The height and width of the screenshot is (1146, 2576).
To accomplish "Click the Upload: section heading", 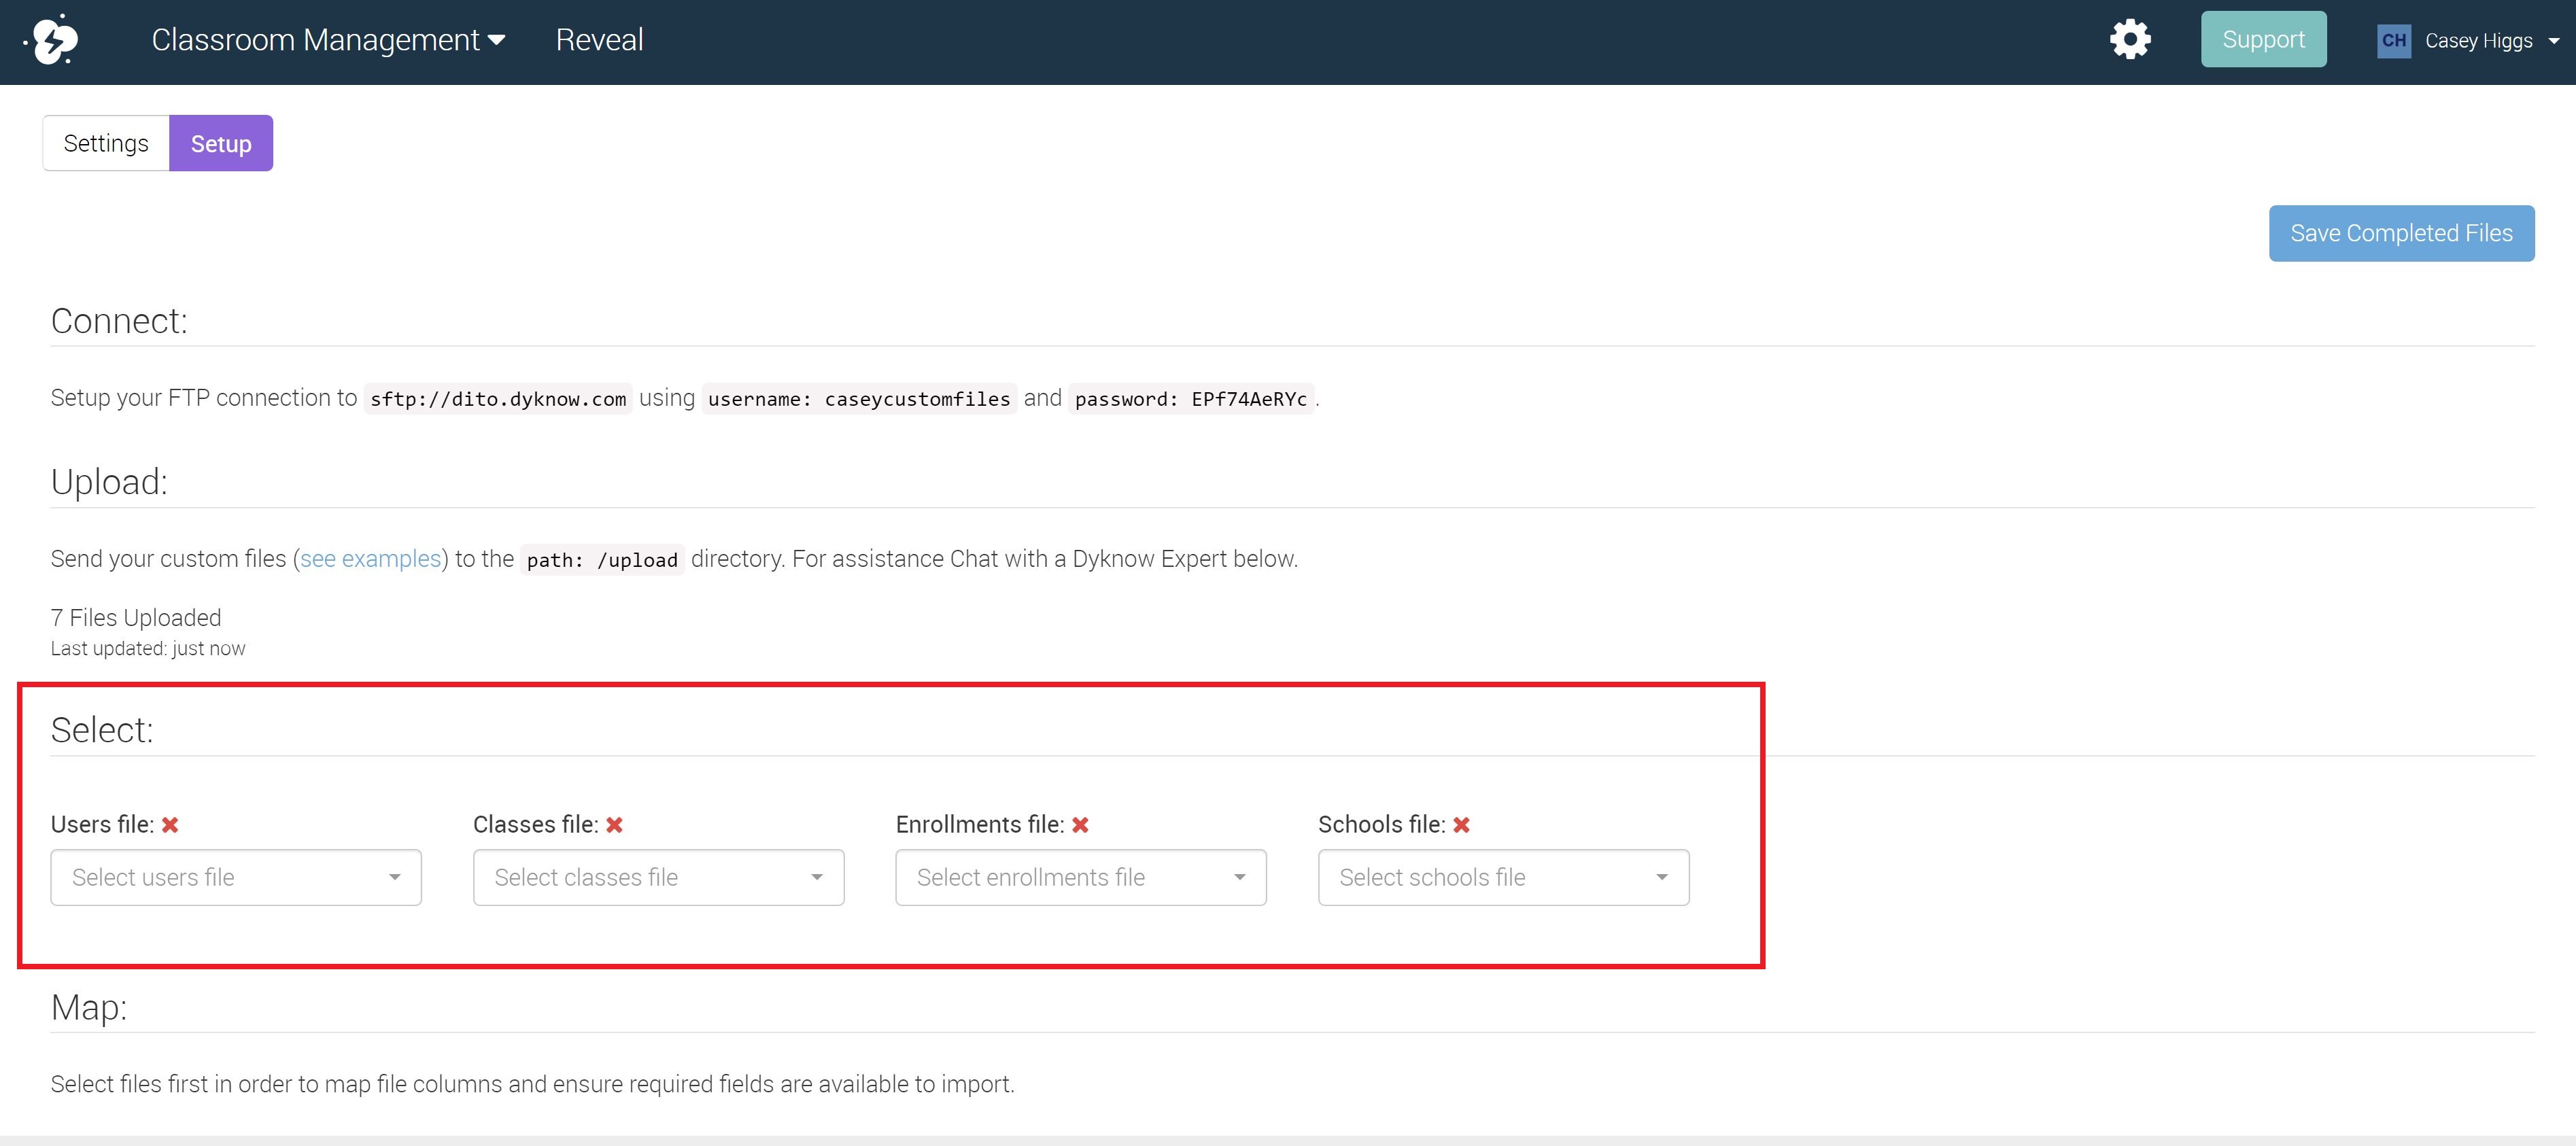I will tap(109, 482).
